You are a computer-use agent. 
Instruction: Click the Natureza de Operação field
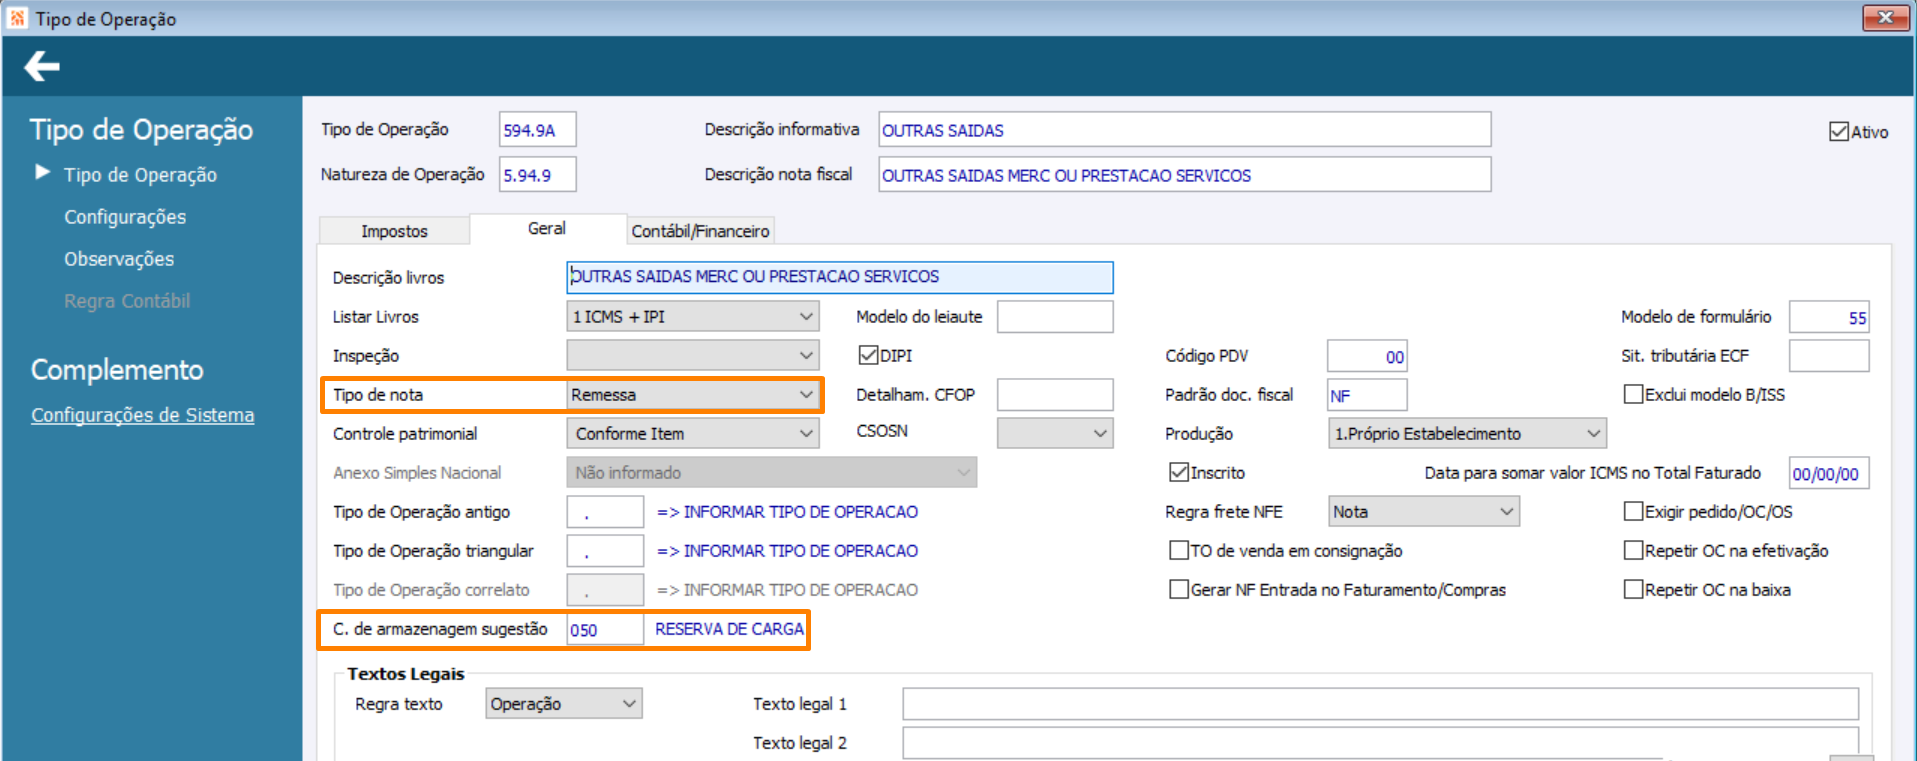point(537,175)
